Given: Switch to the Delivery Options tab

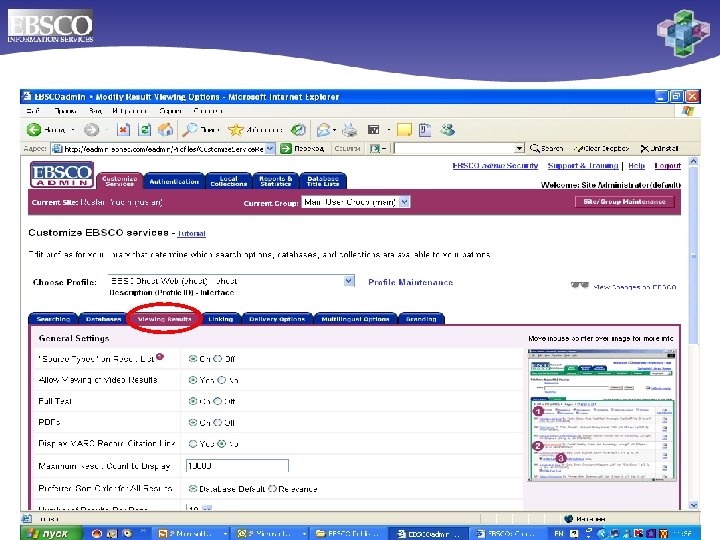Looking at the screenshot, I should coord(277,319).
